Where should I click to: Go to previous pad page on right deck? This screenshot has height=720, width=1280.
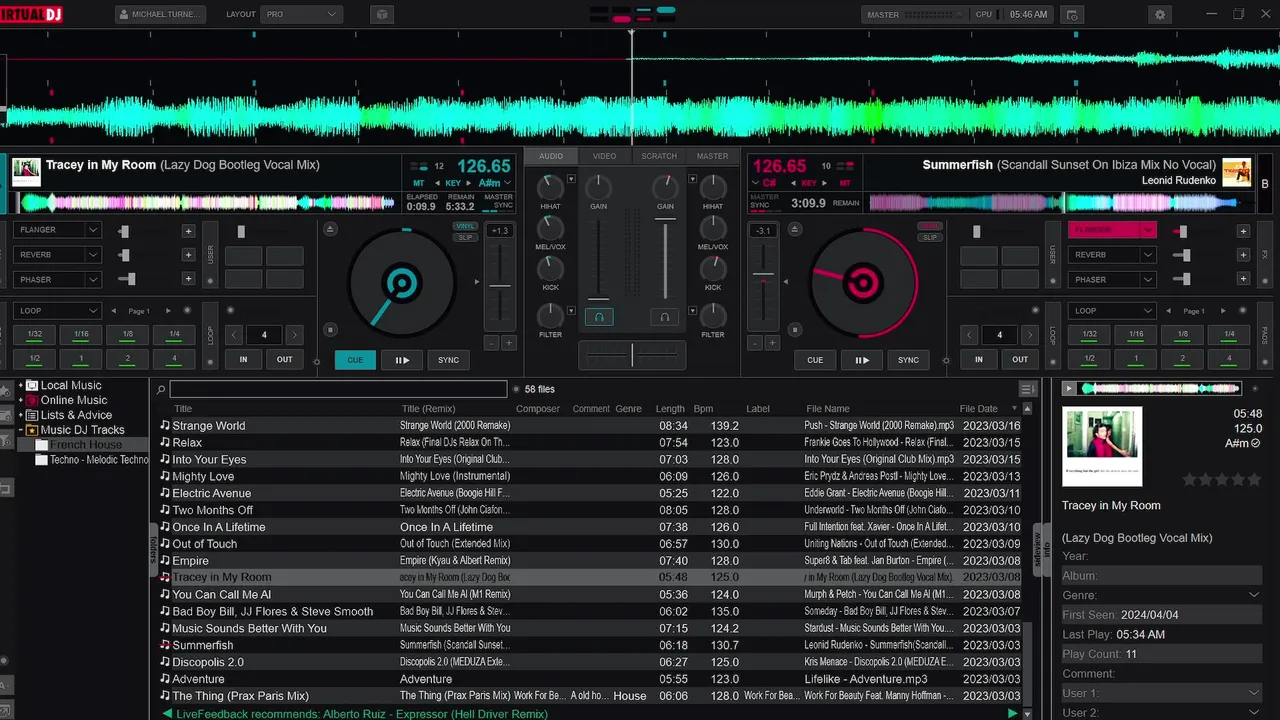1168,311
